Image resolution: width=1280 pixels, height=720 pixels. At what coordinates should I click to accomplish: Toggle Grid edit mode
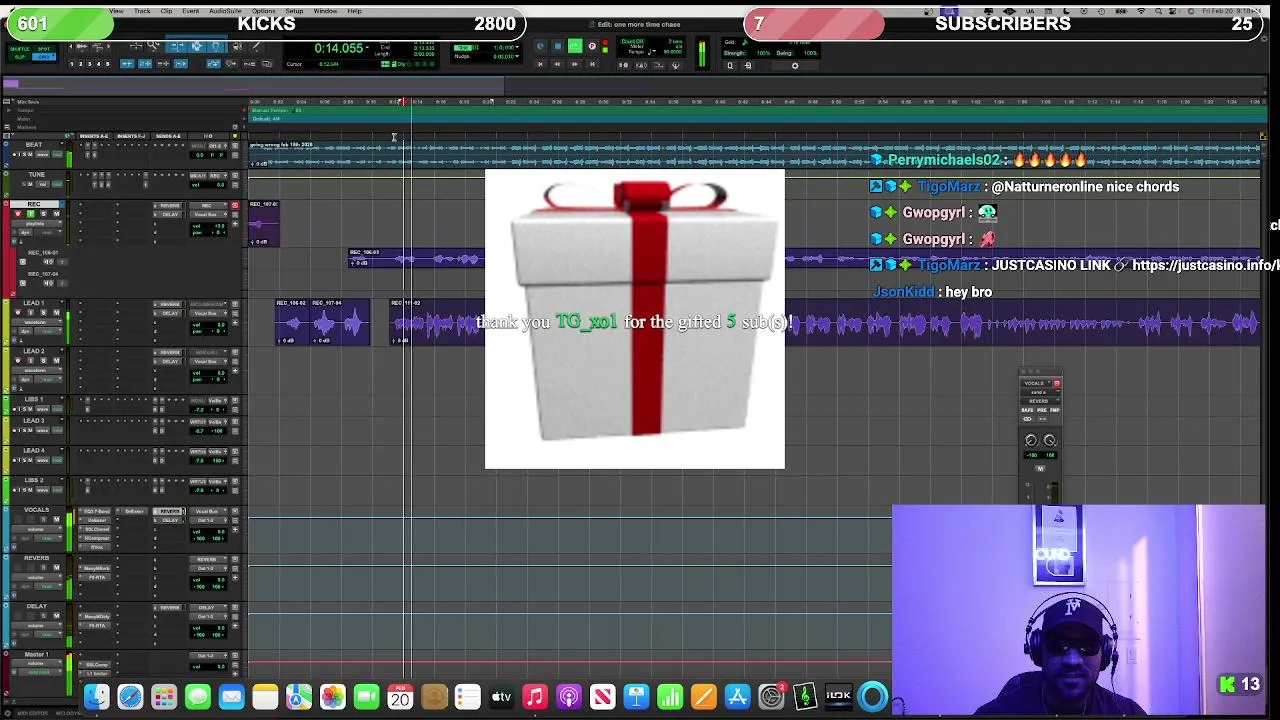click(x=44, y=57)
